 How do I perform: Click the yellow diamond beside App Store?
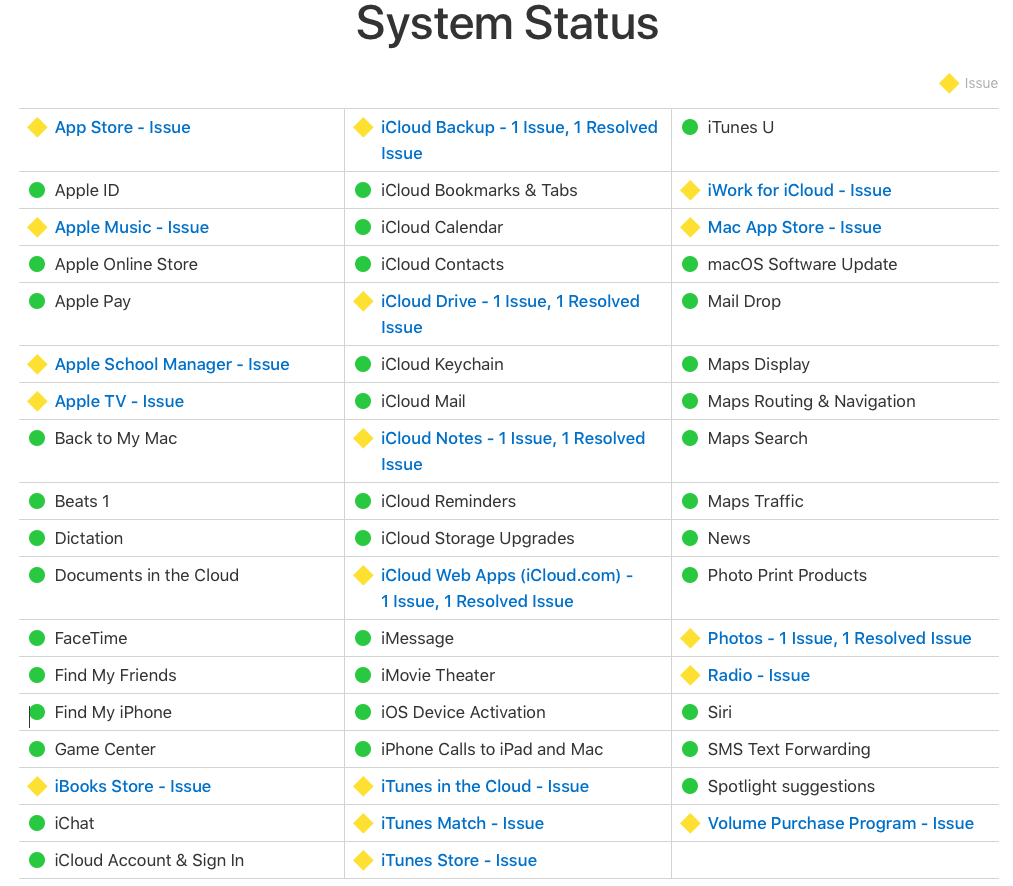click(37, 127)
